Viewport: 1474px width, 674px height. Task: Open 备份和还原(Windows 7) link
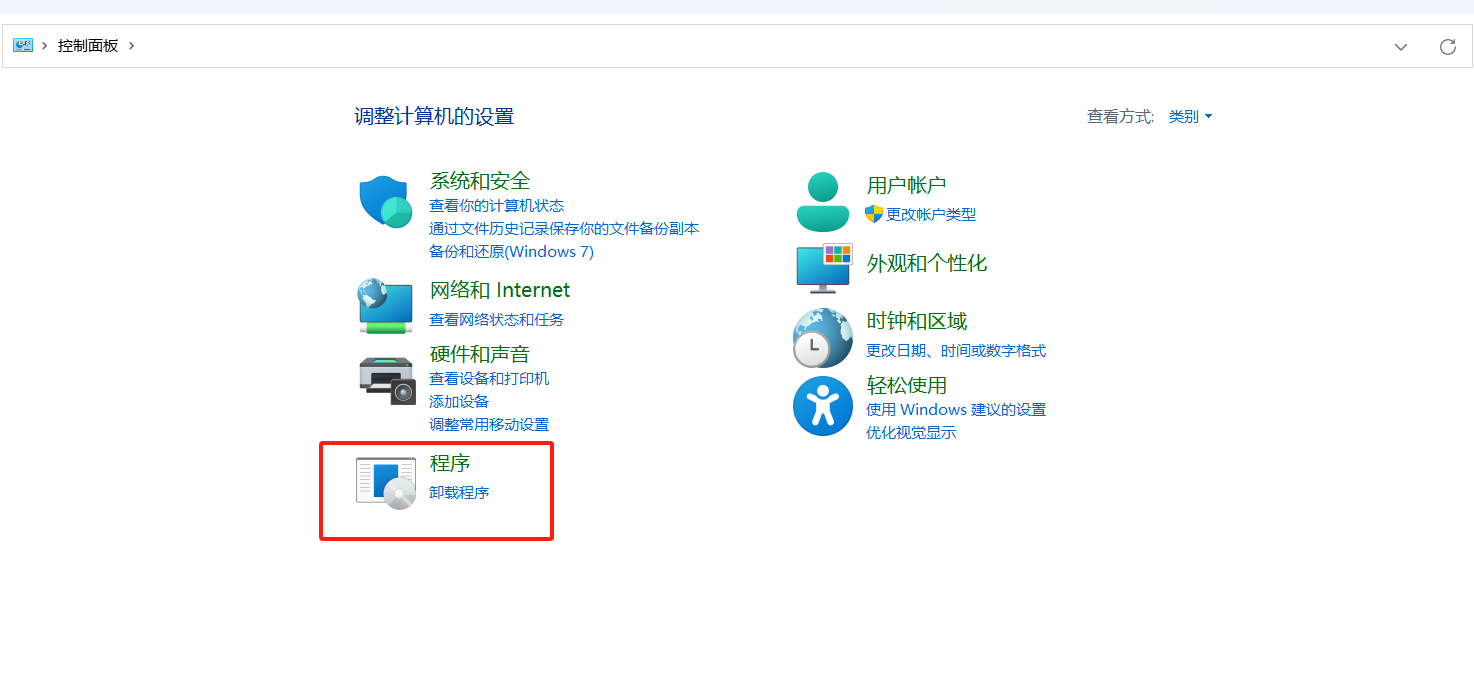(x=511, y=251)
